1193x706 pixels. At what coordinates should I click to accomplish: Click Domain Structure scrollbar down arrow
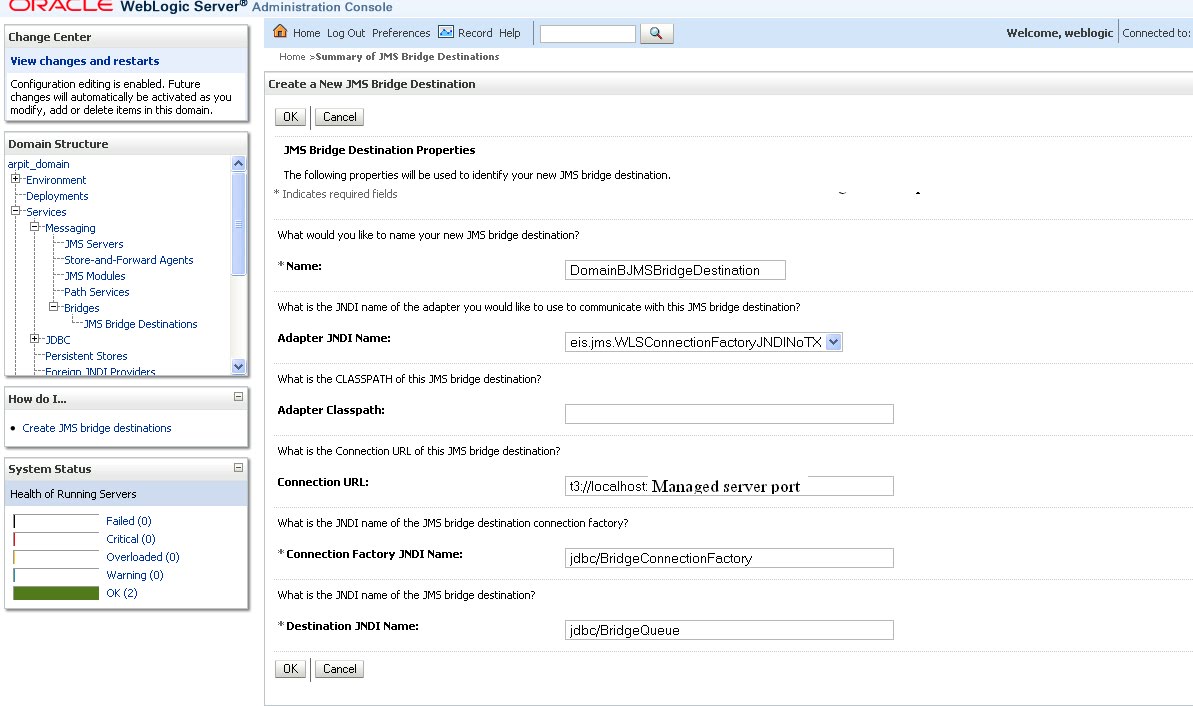pyautogui.click(x=238, y=367)
